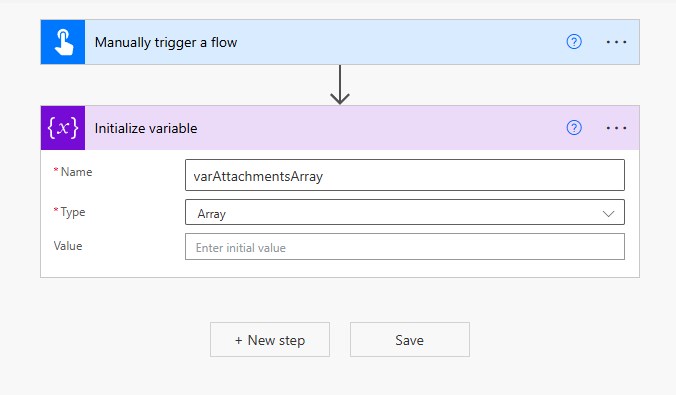Click the blue manual trigger hand icon

(x=63, y=42)
